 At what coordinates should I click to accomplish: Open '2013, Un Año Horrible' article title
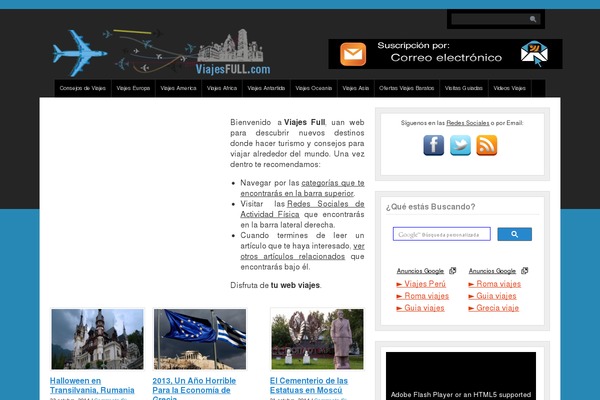pyautogui.click(x=194, y=388)
